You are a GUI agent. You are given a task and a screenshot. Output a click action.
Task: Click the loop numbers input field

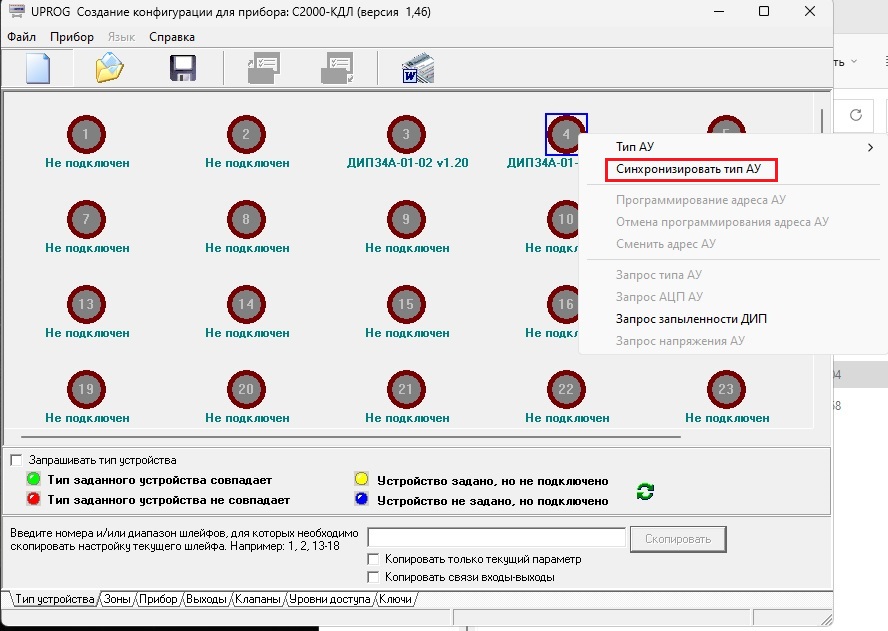tap(497, 537)
